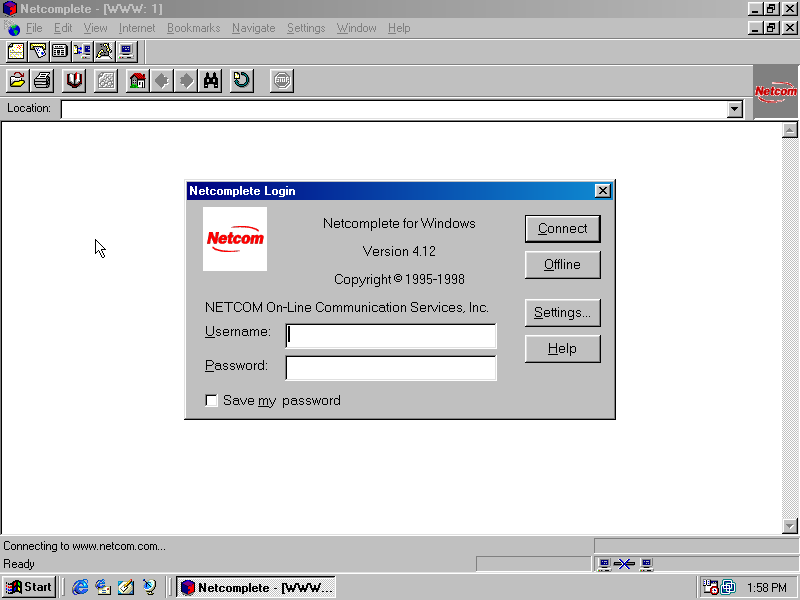Launch Internet Explorer from the taskbar quick launch
The width and height of the screenshot is (800, 600).
[x=80, y=587]
